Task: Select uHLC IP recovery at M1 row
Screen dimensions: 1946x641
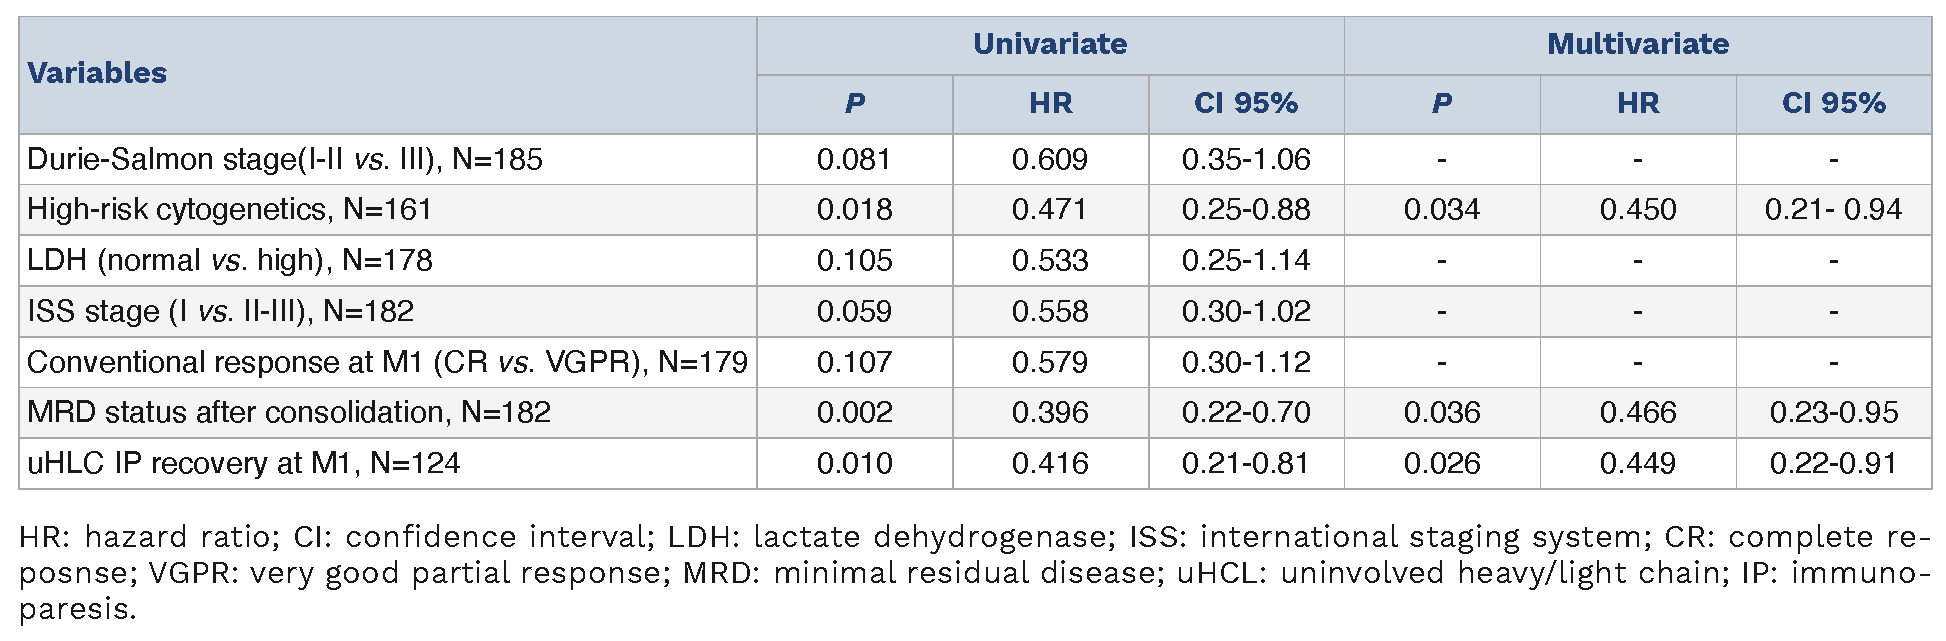Action: pyautogui.click(x=243, y=463)
